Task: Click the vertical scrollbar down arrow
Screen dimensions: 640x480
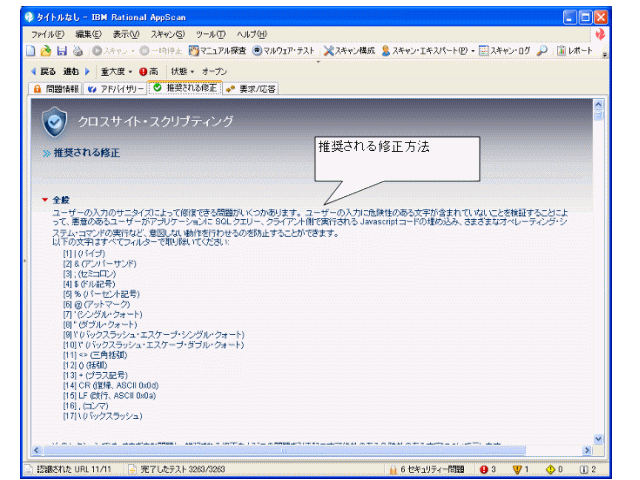Action: [599, 439]
